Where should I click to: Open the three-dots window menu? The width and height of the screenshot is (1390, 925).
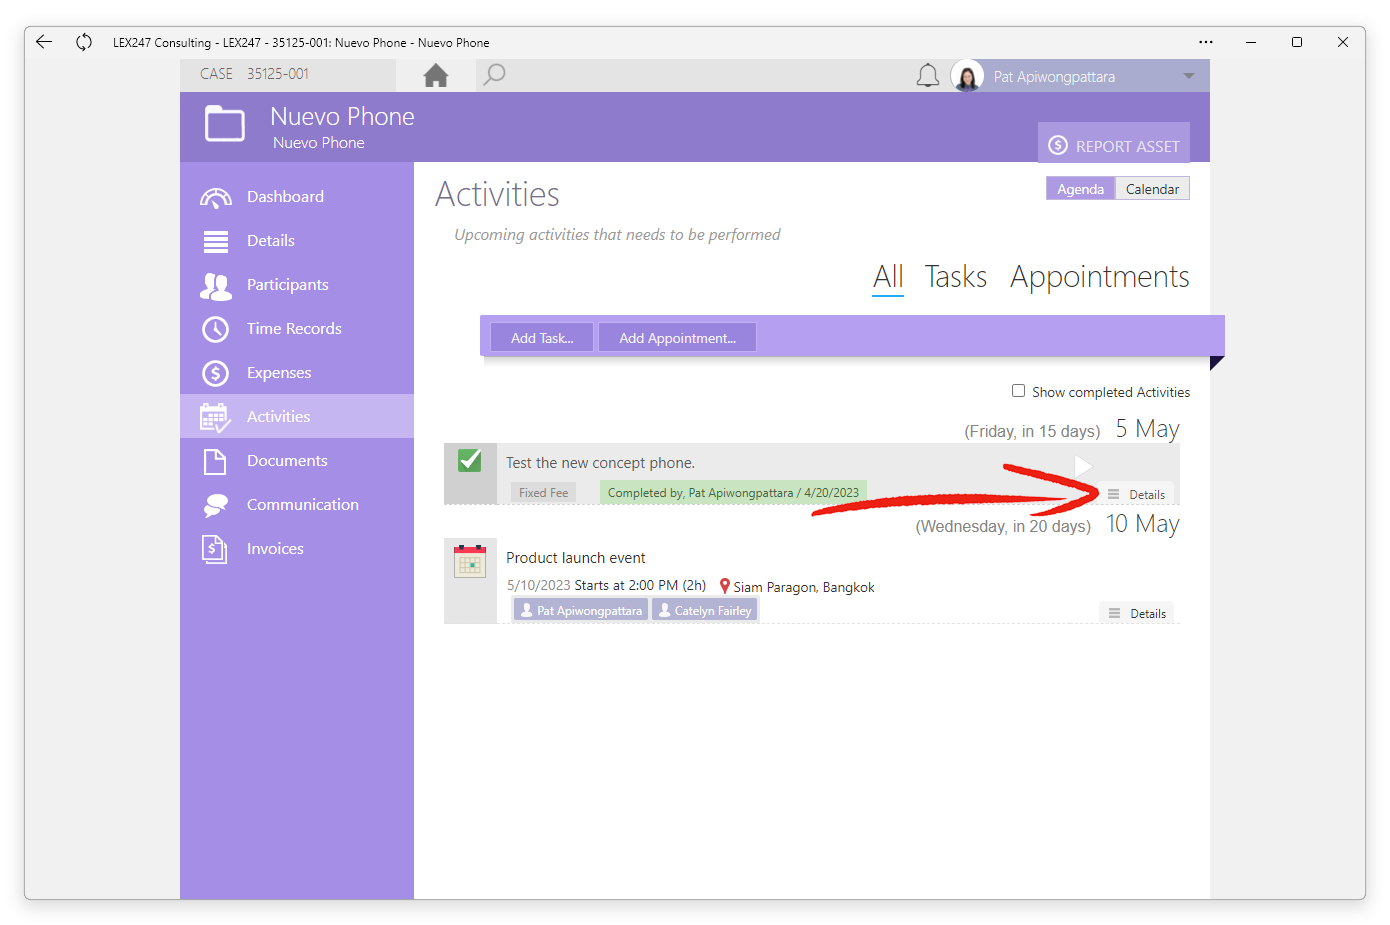(1206, 42)
